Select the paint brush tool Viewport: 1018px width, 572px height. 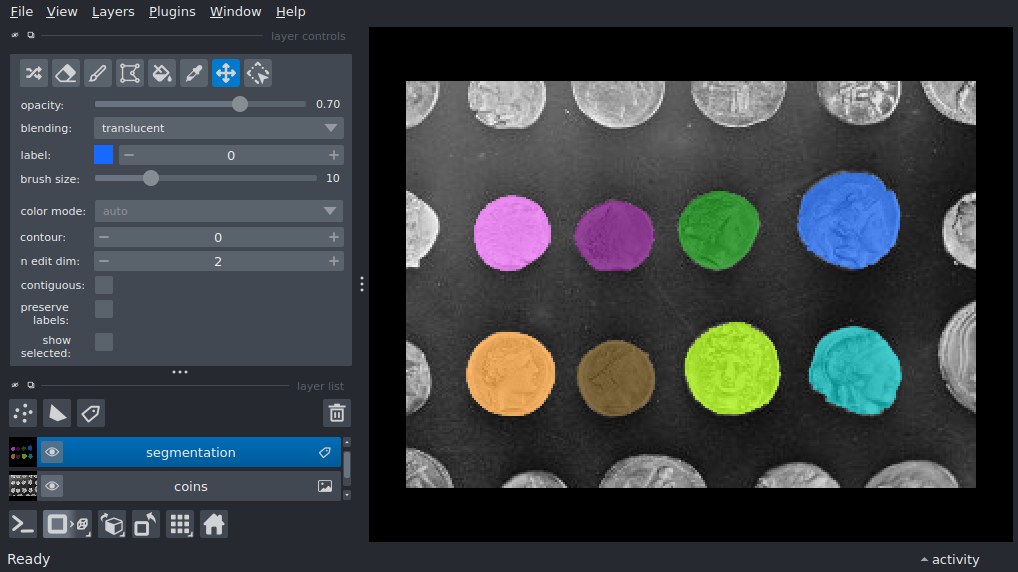pos(97,73)
